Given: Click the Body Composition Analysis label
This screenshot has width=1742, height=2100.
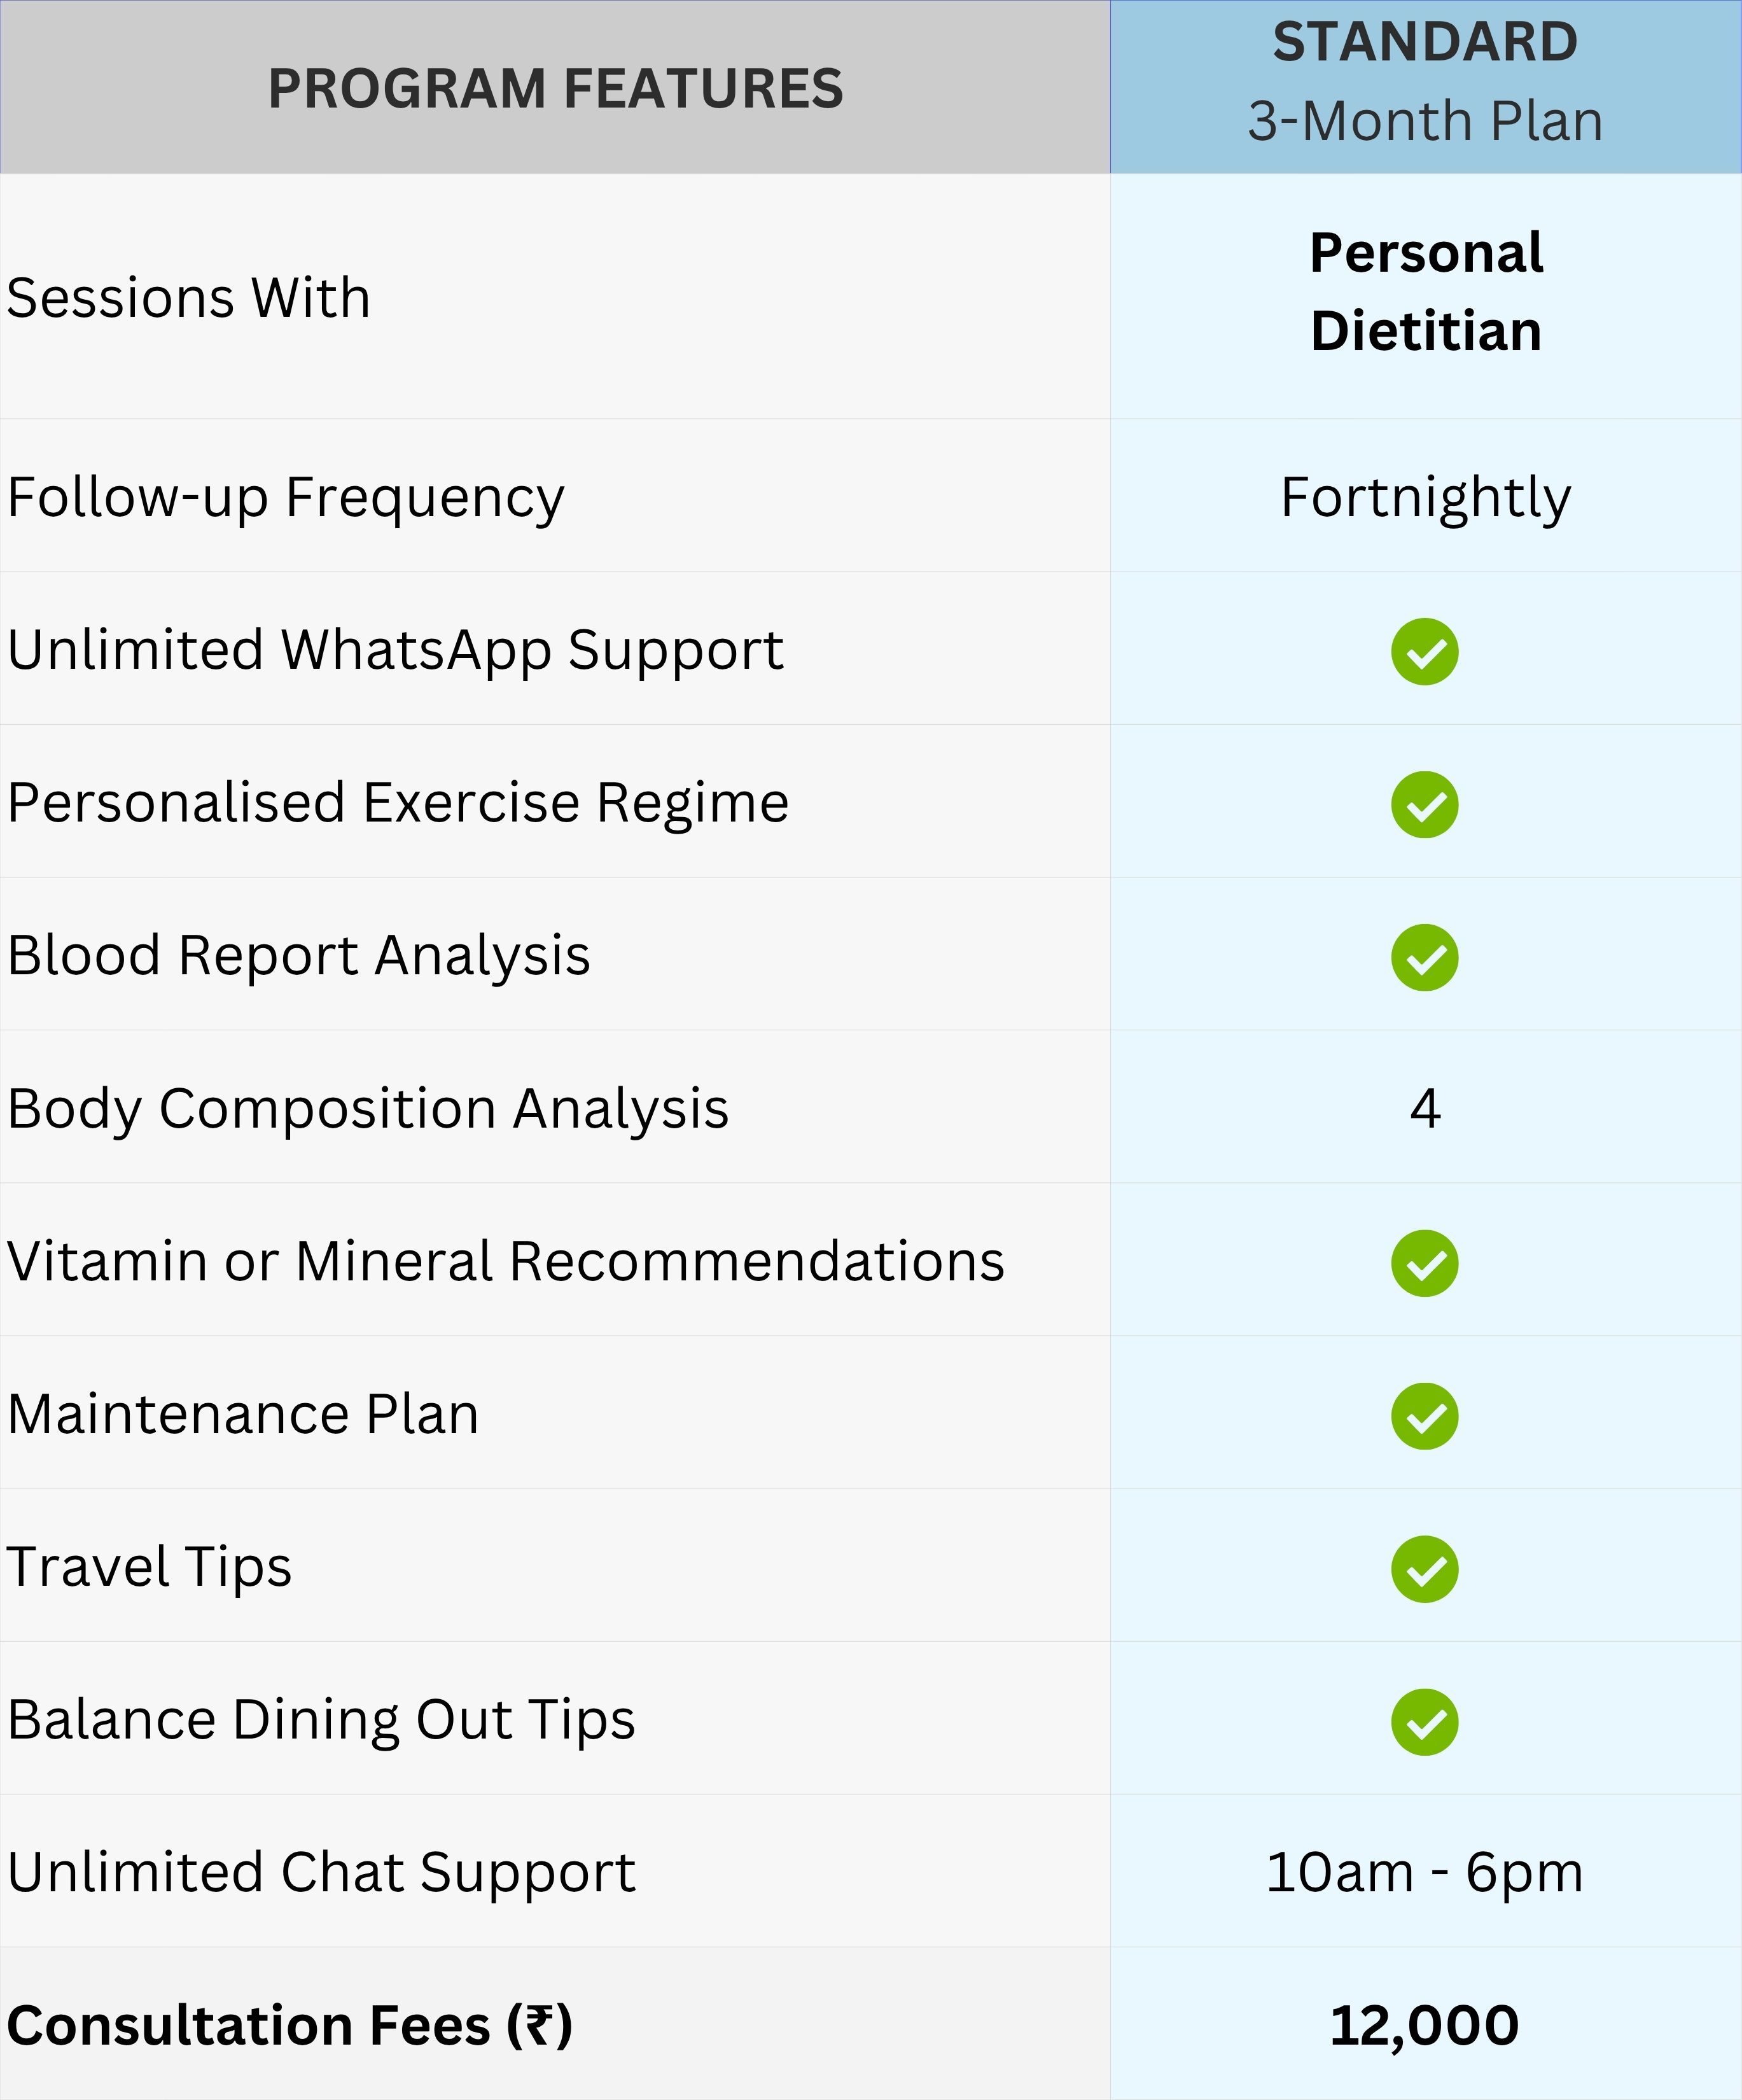Looking at the screenshot, I should pos(368,1108).
